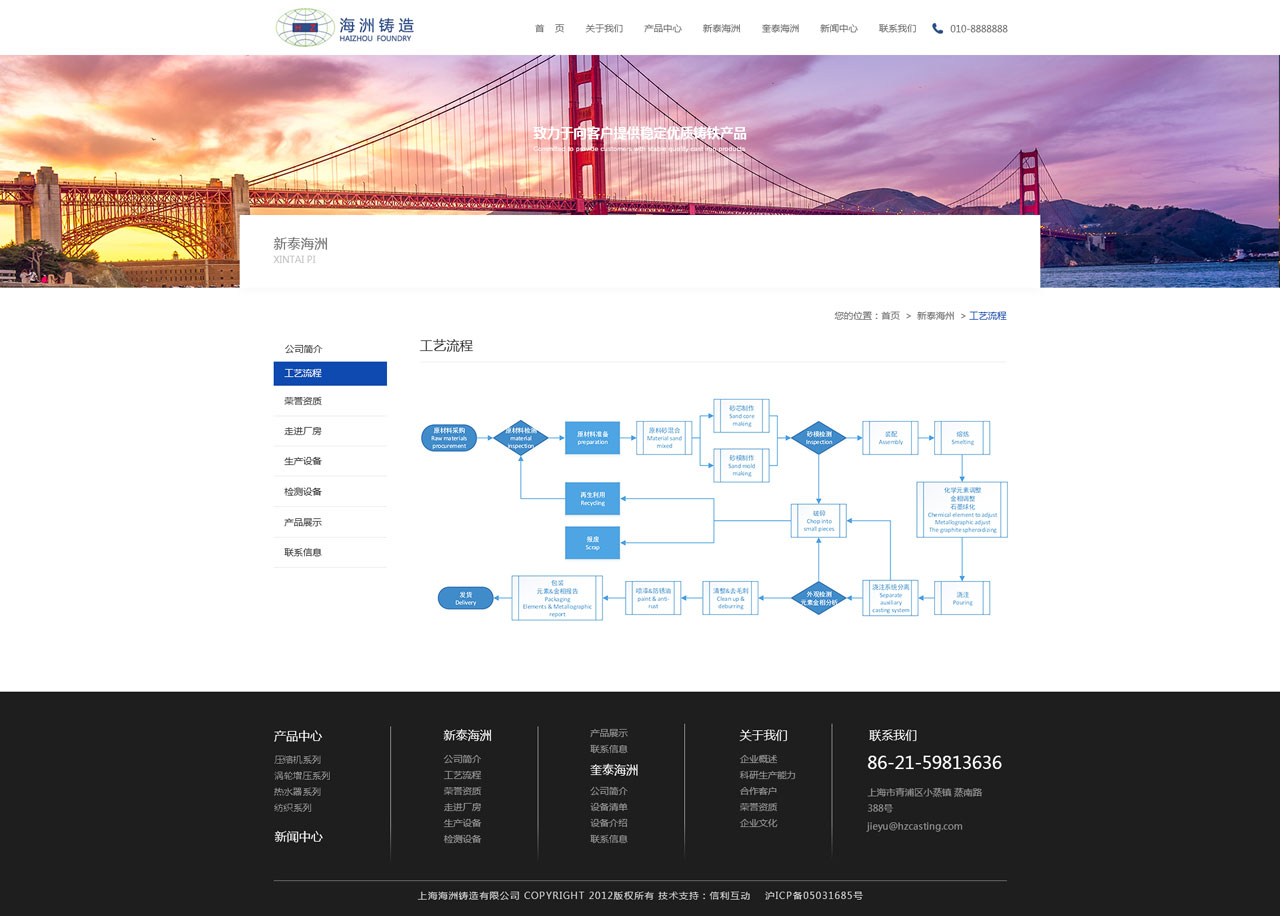Open 公司简介 under footer 新泰海洲

coord(463,760)
